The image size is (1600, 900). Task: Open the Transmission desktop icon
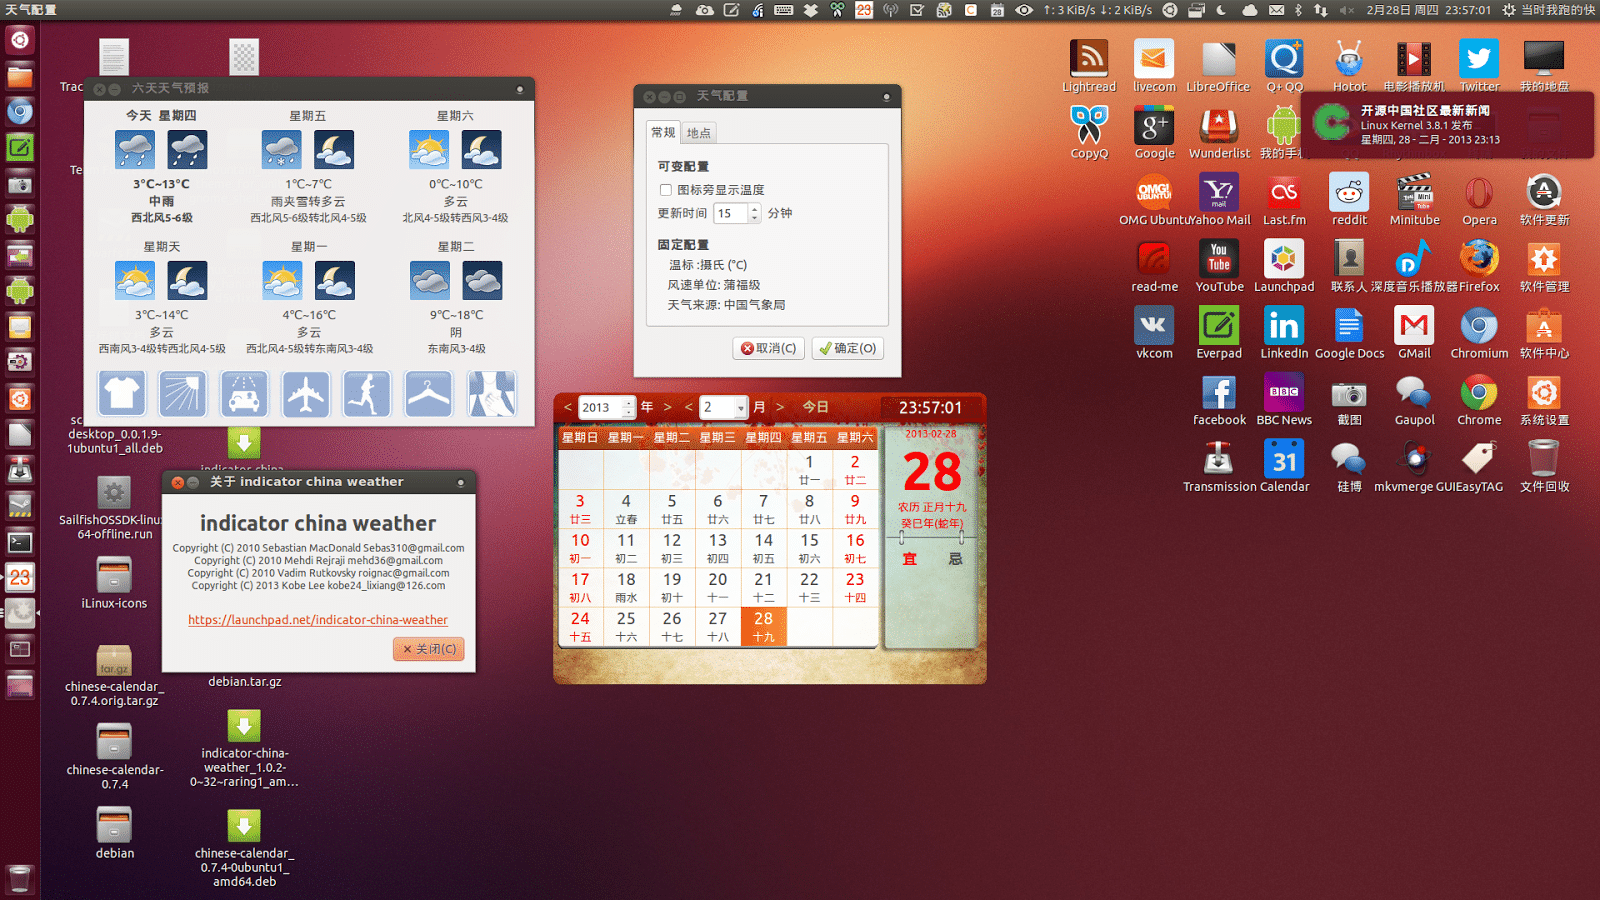point(1218,466)
